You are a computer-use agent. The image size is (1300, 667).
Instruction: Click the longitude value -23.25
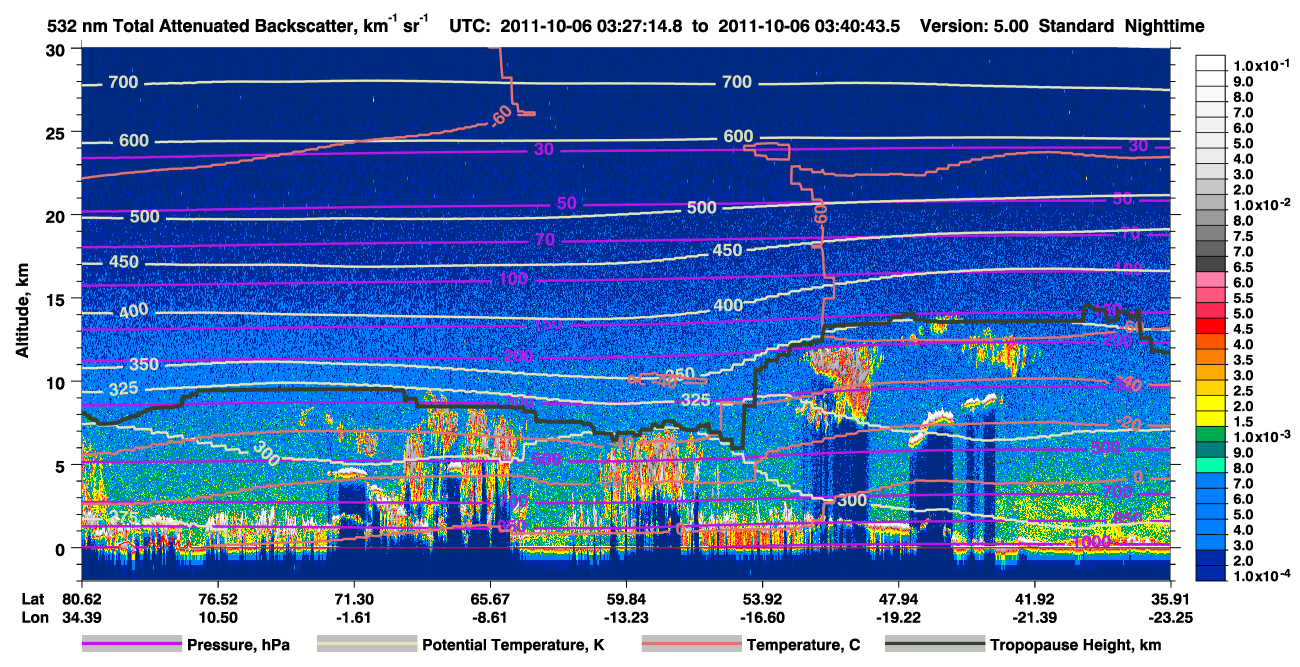pos(1170,617)
